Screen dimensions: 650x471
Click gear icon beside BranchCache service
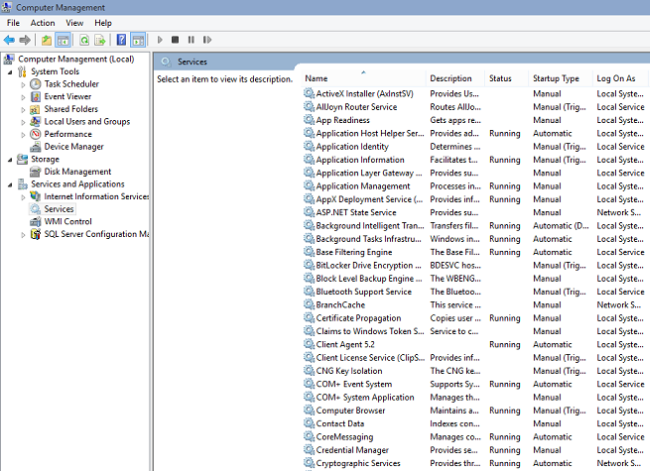pos(309,304)
